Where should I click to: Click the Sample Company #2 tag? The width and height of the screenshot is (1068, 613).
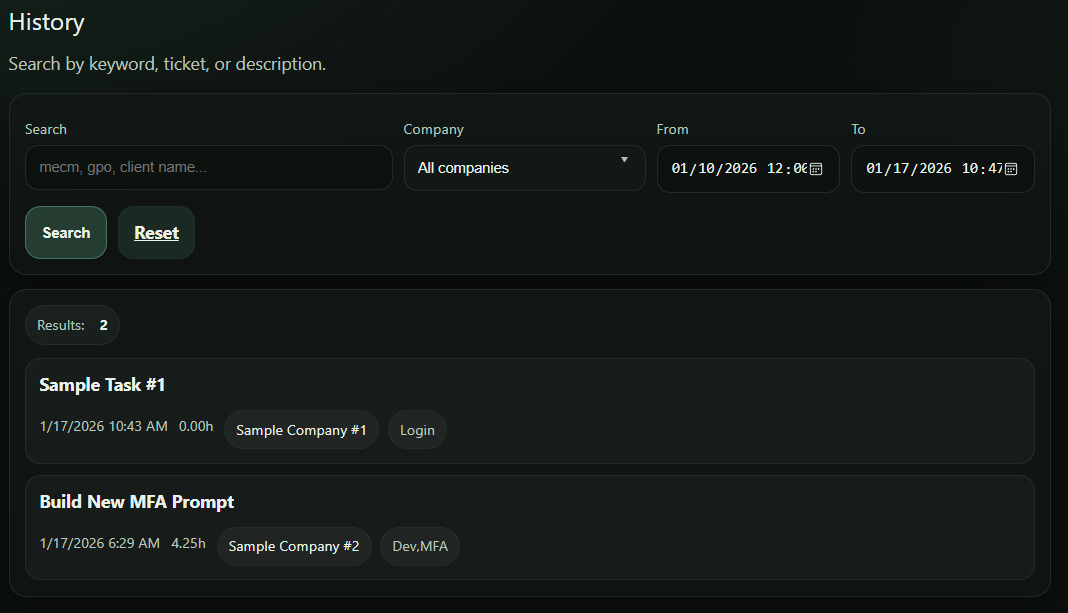[x=294, y=546]
